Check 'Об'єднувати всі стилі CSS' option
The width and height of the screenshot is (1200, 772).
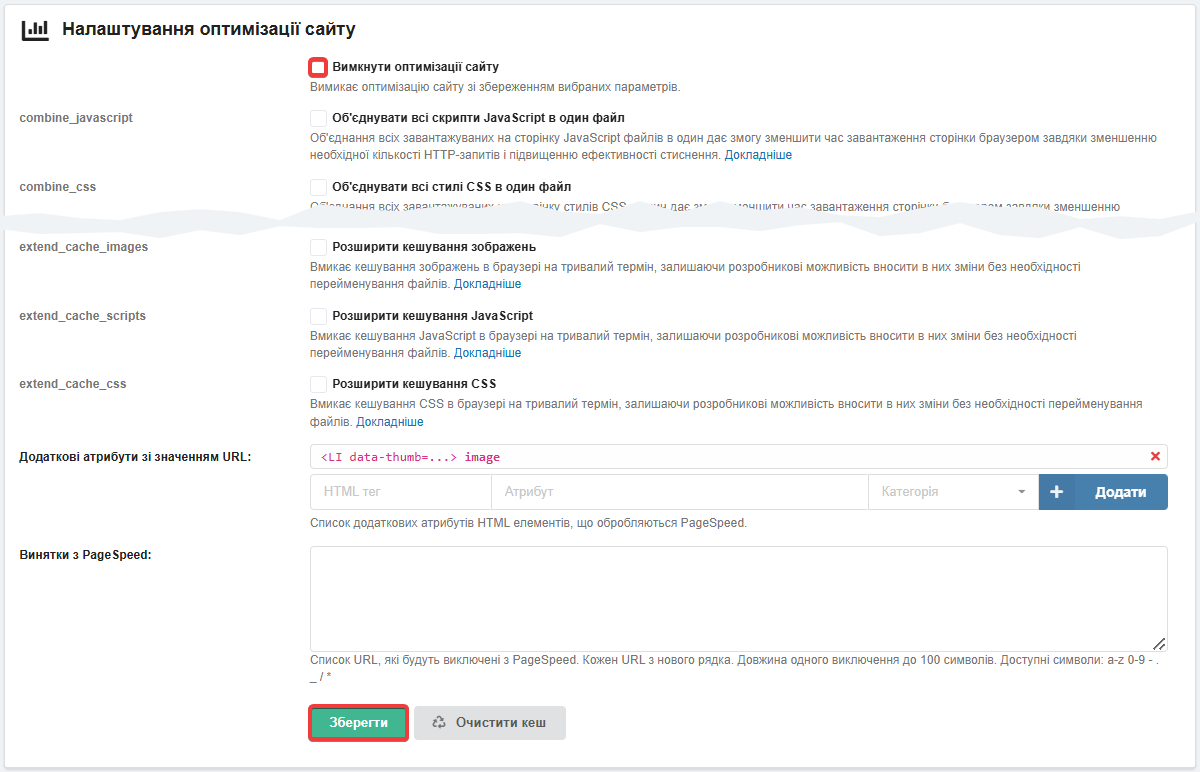(x=318, y=187)
